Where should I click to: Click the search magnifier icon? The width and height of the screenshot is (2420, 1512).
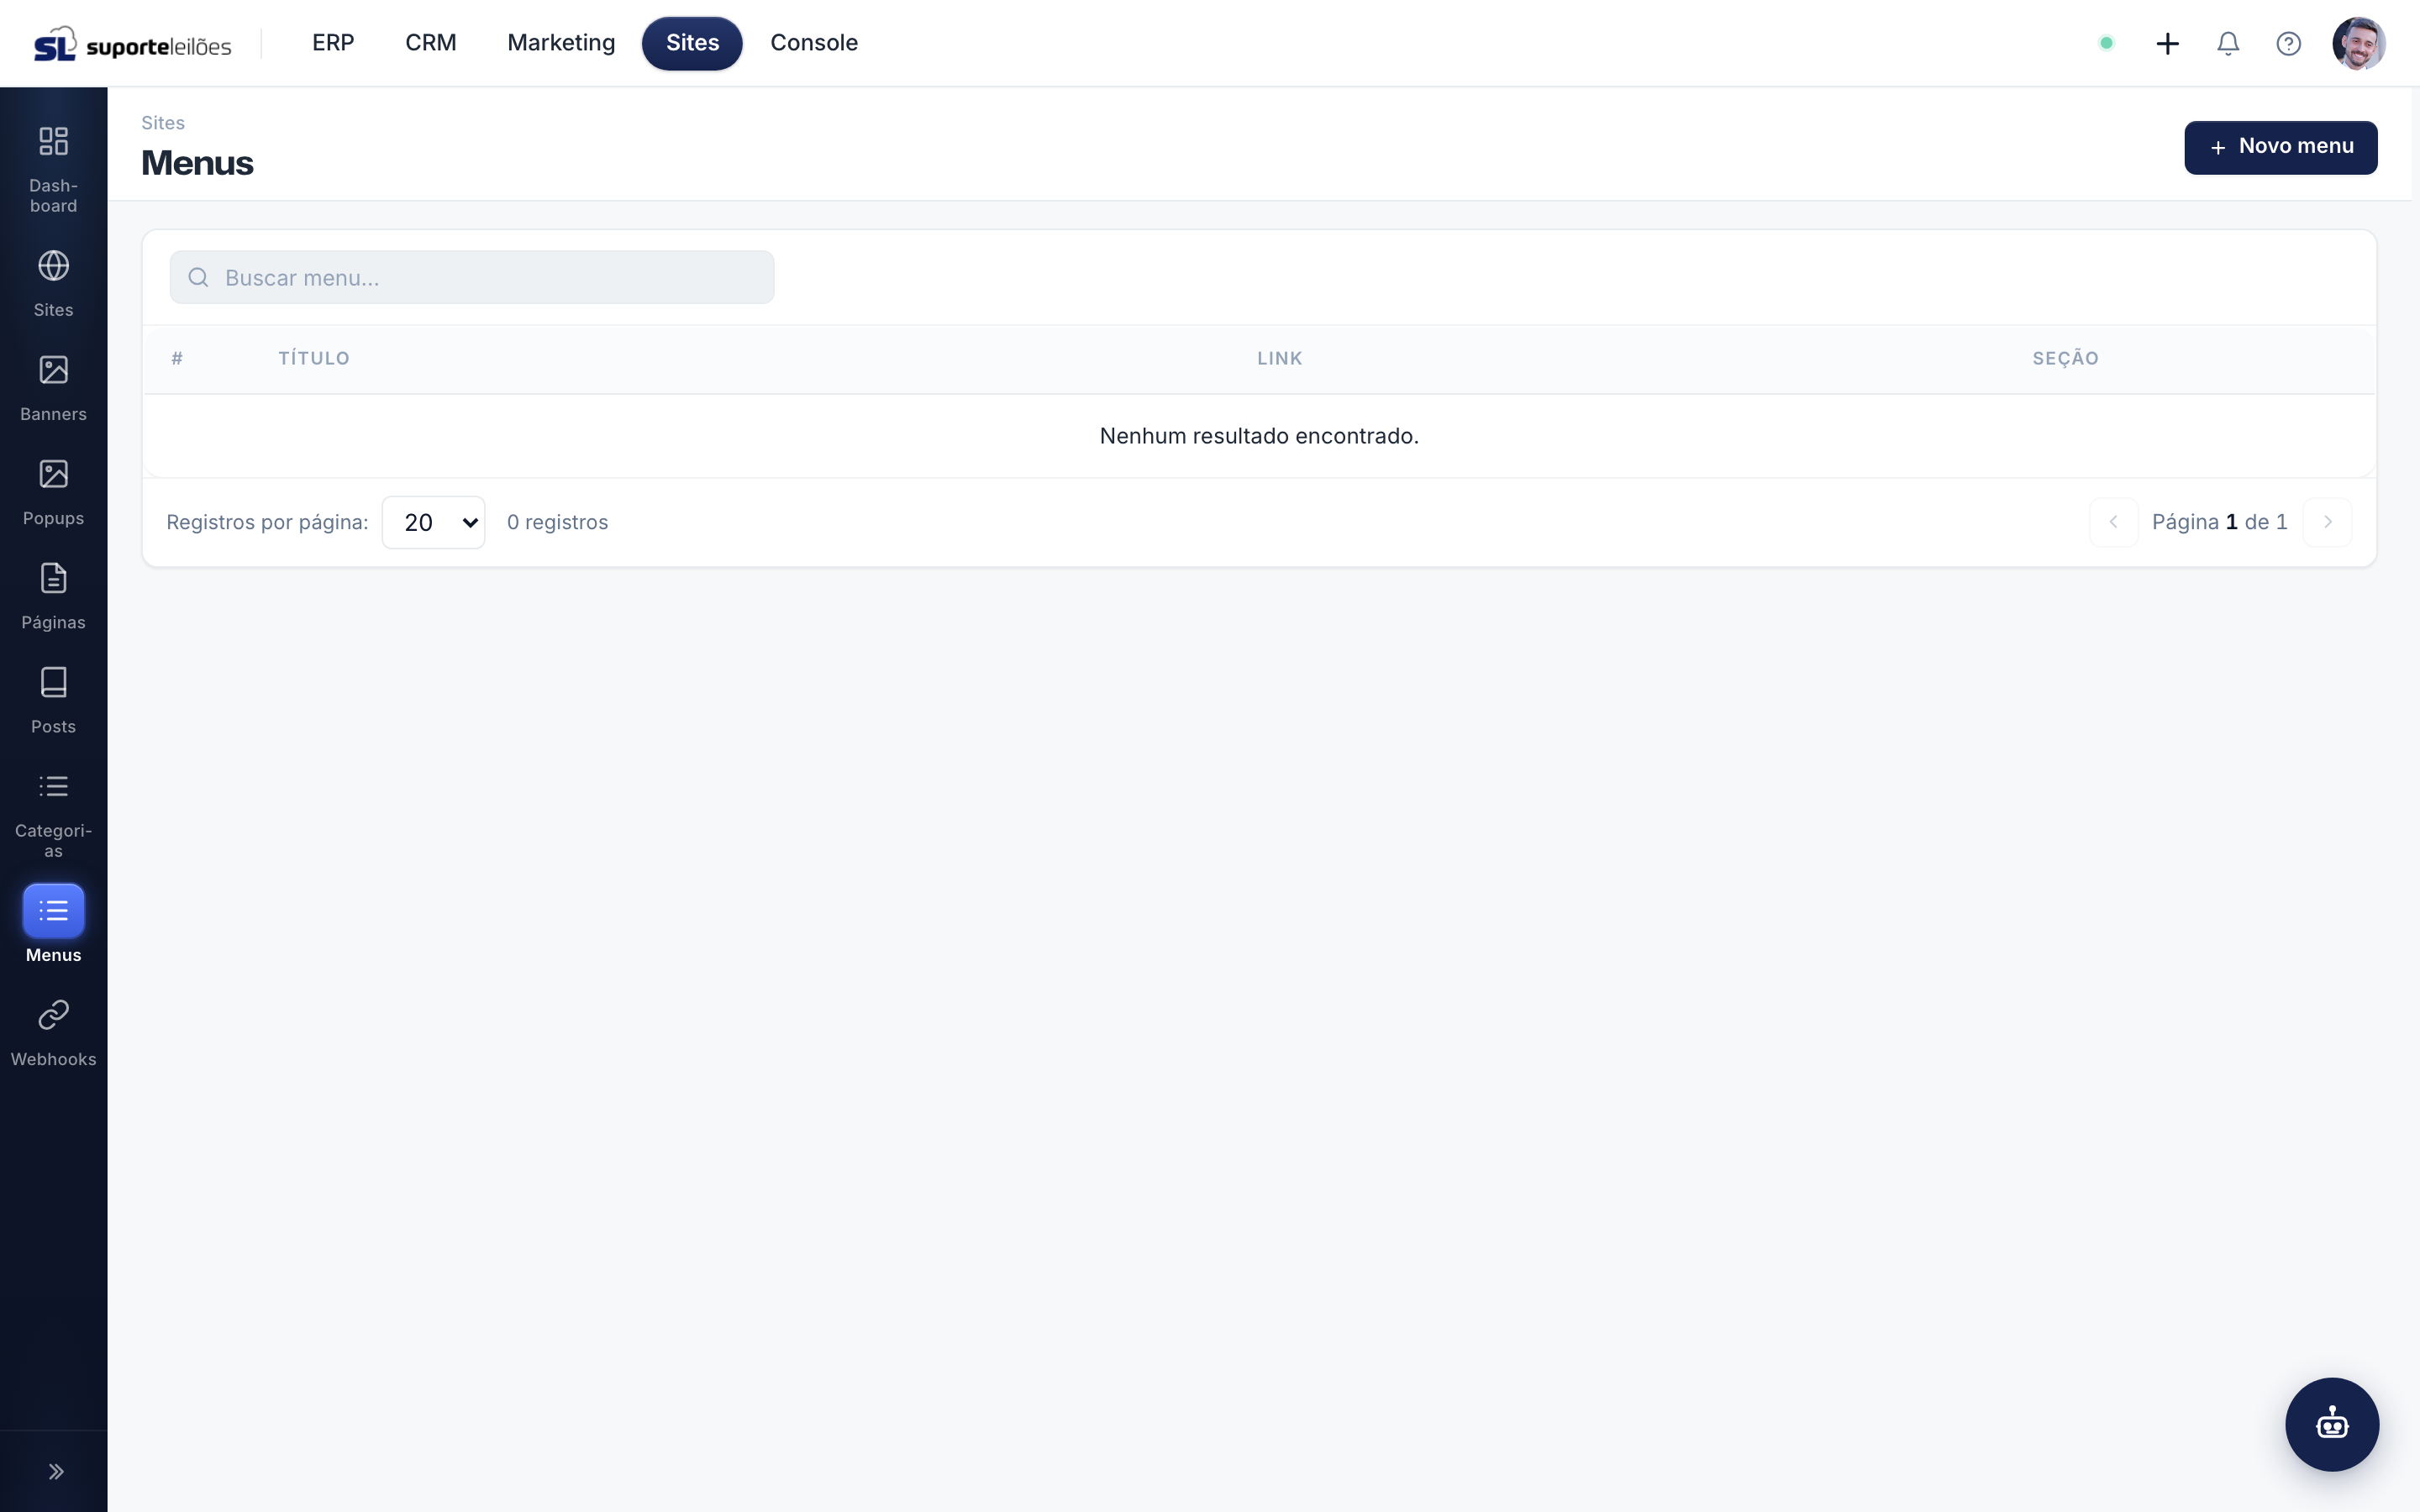(x=198, y=277)
